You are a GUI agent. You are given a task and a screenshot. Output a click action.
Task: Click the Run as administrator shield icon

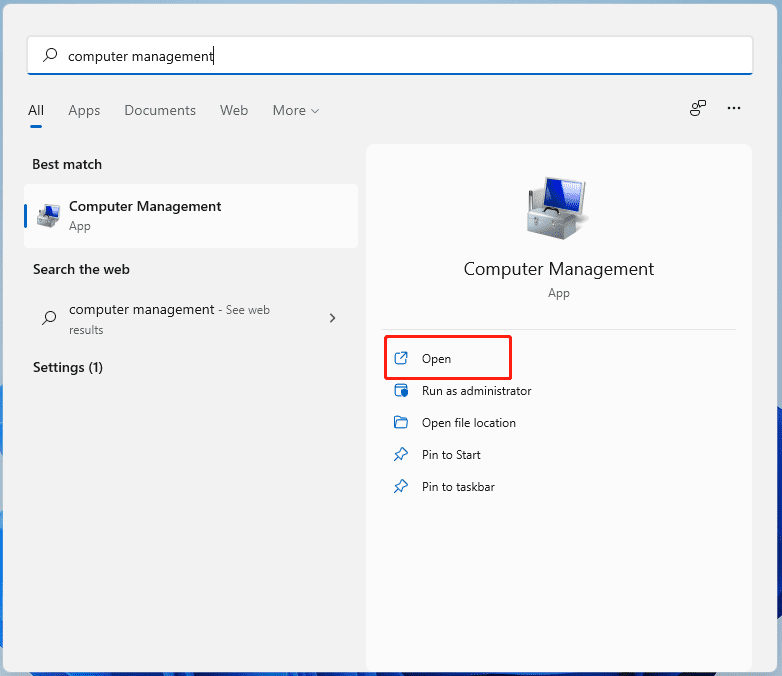pos(401,391)
